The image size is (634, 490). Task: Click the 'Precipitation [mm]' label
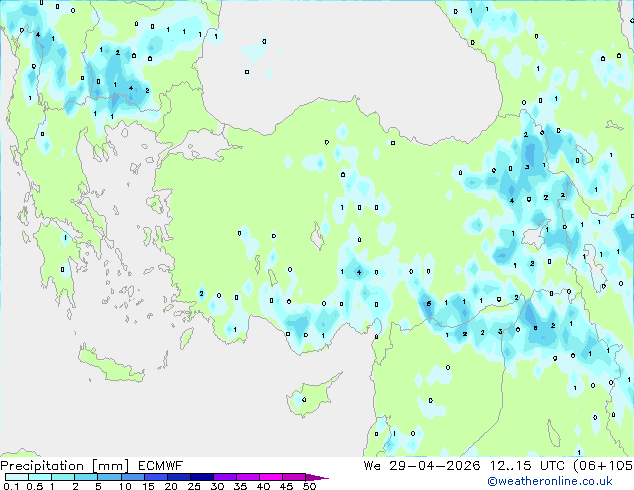tap(65, 466)
